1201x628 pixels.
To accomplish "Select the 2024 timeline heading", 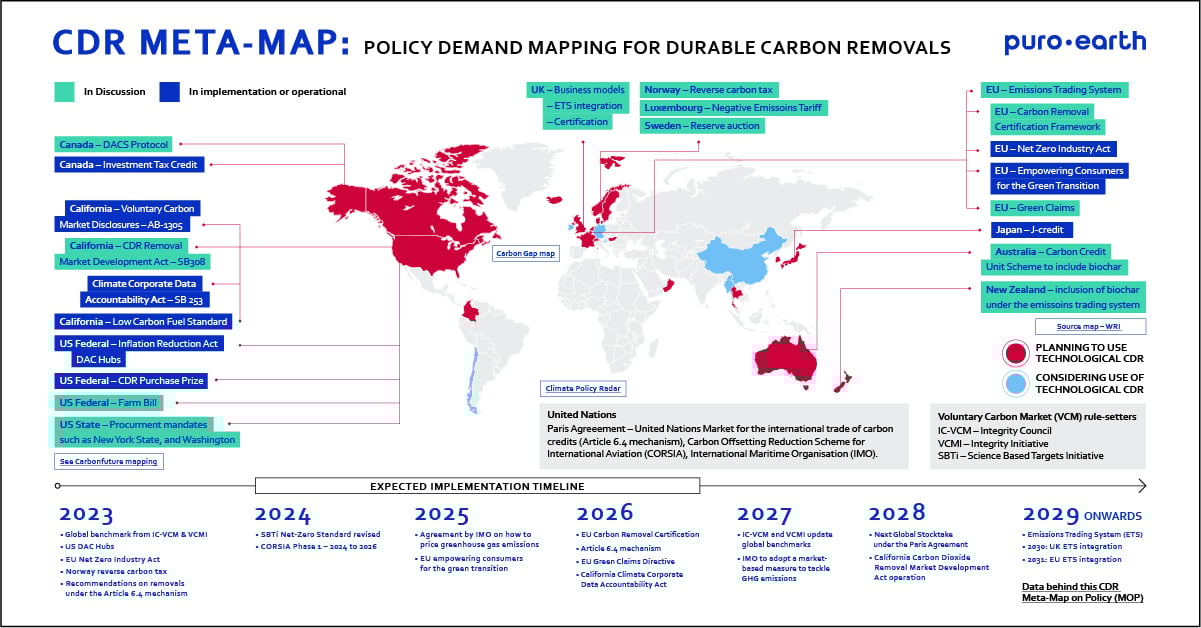I will click(x=283, y=514).
